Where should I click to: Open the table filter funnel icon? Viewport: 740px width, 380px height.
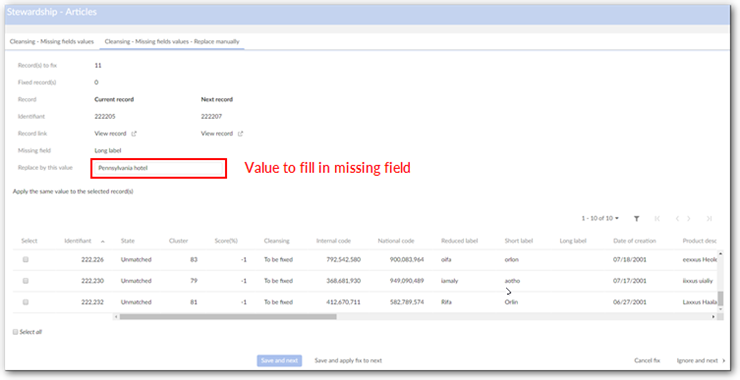tap(636, 219)
